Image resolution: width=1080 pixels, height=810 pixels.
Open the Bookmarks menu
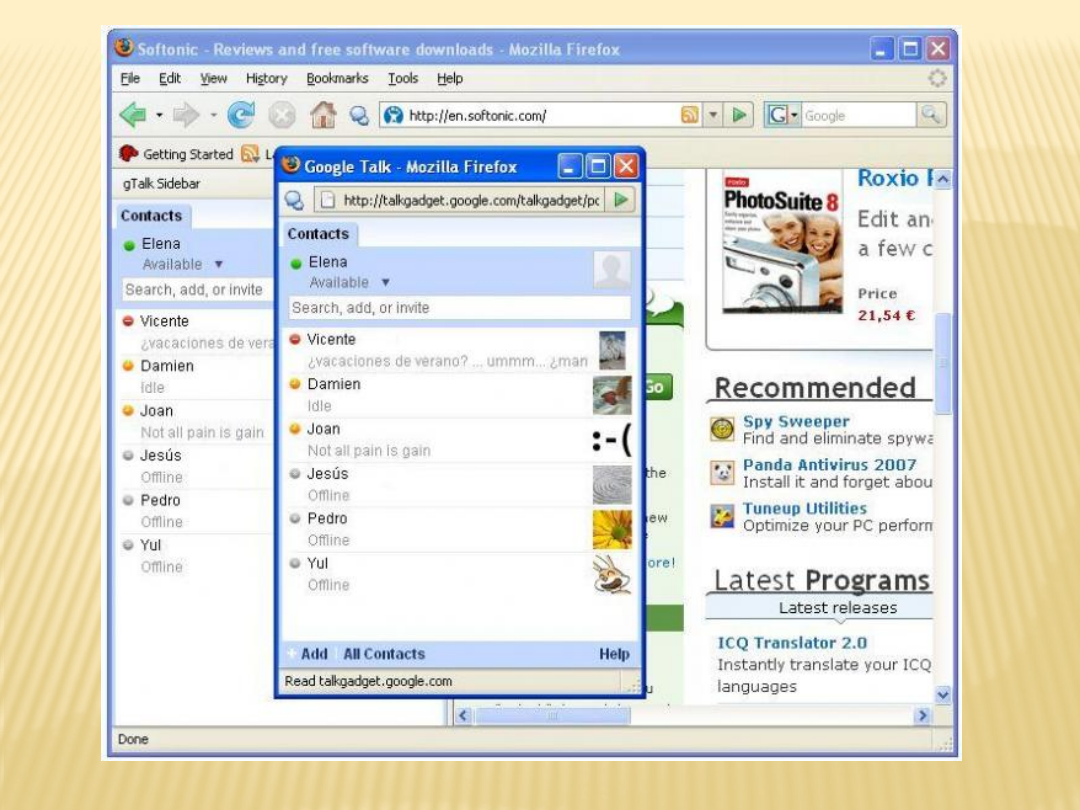pos(338,78)
